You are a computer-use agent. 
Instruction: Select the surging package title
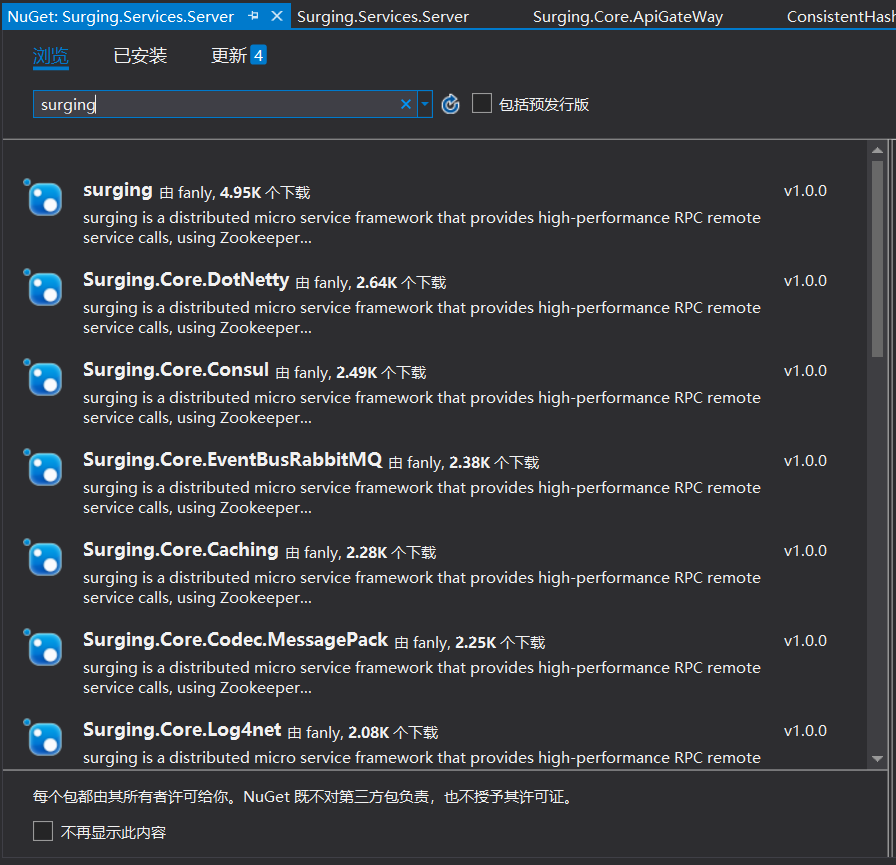(x=118, y=190)
